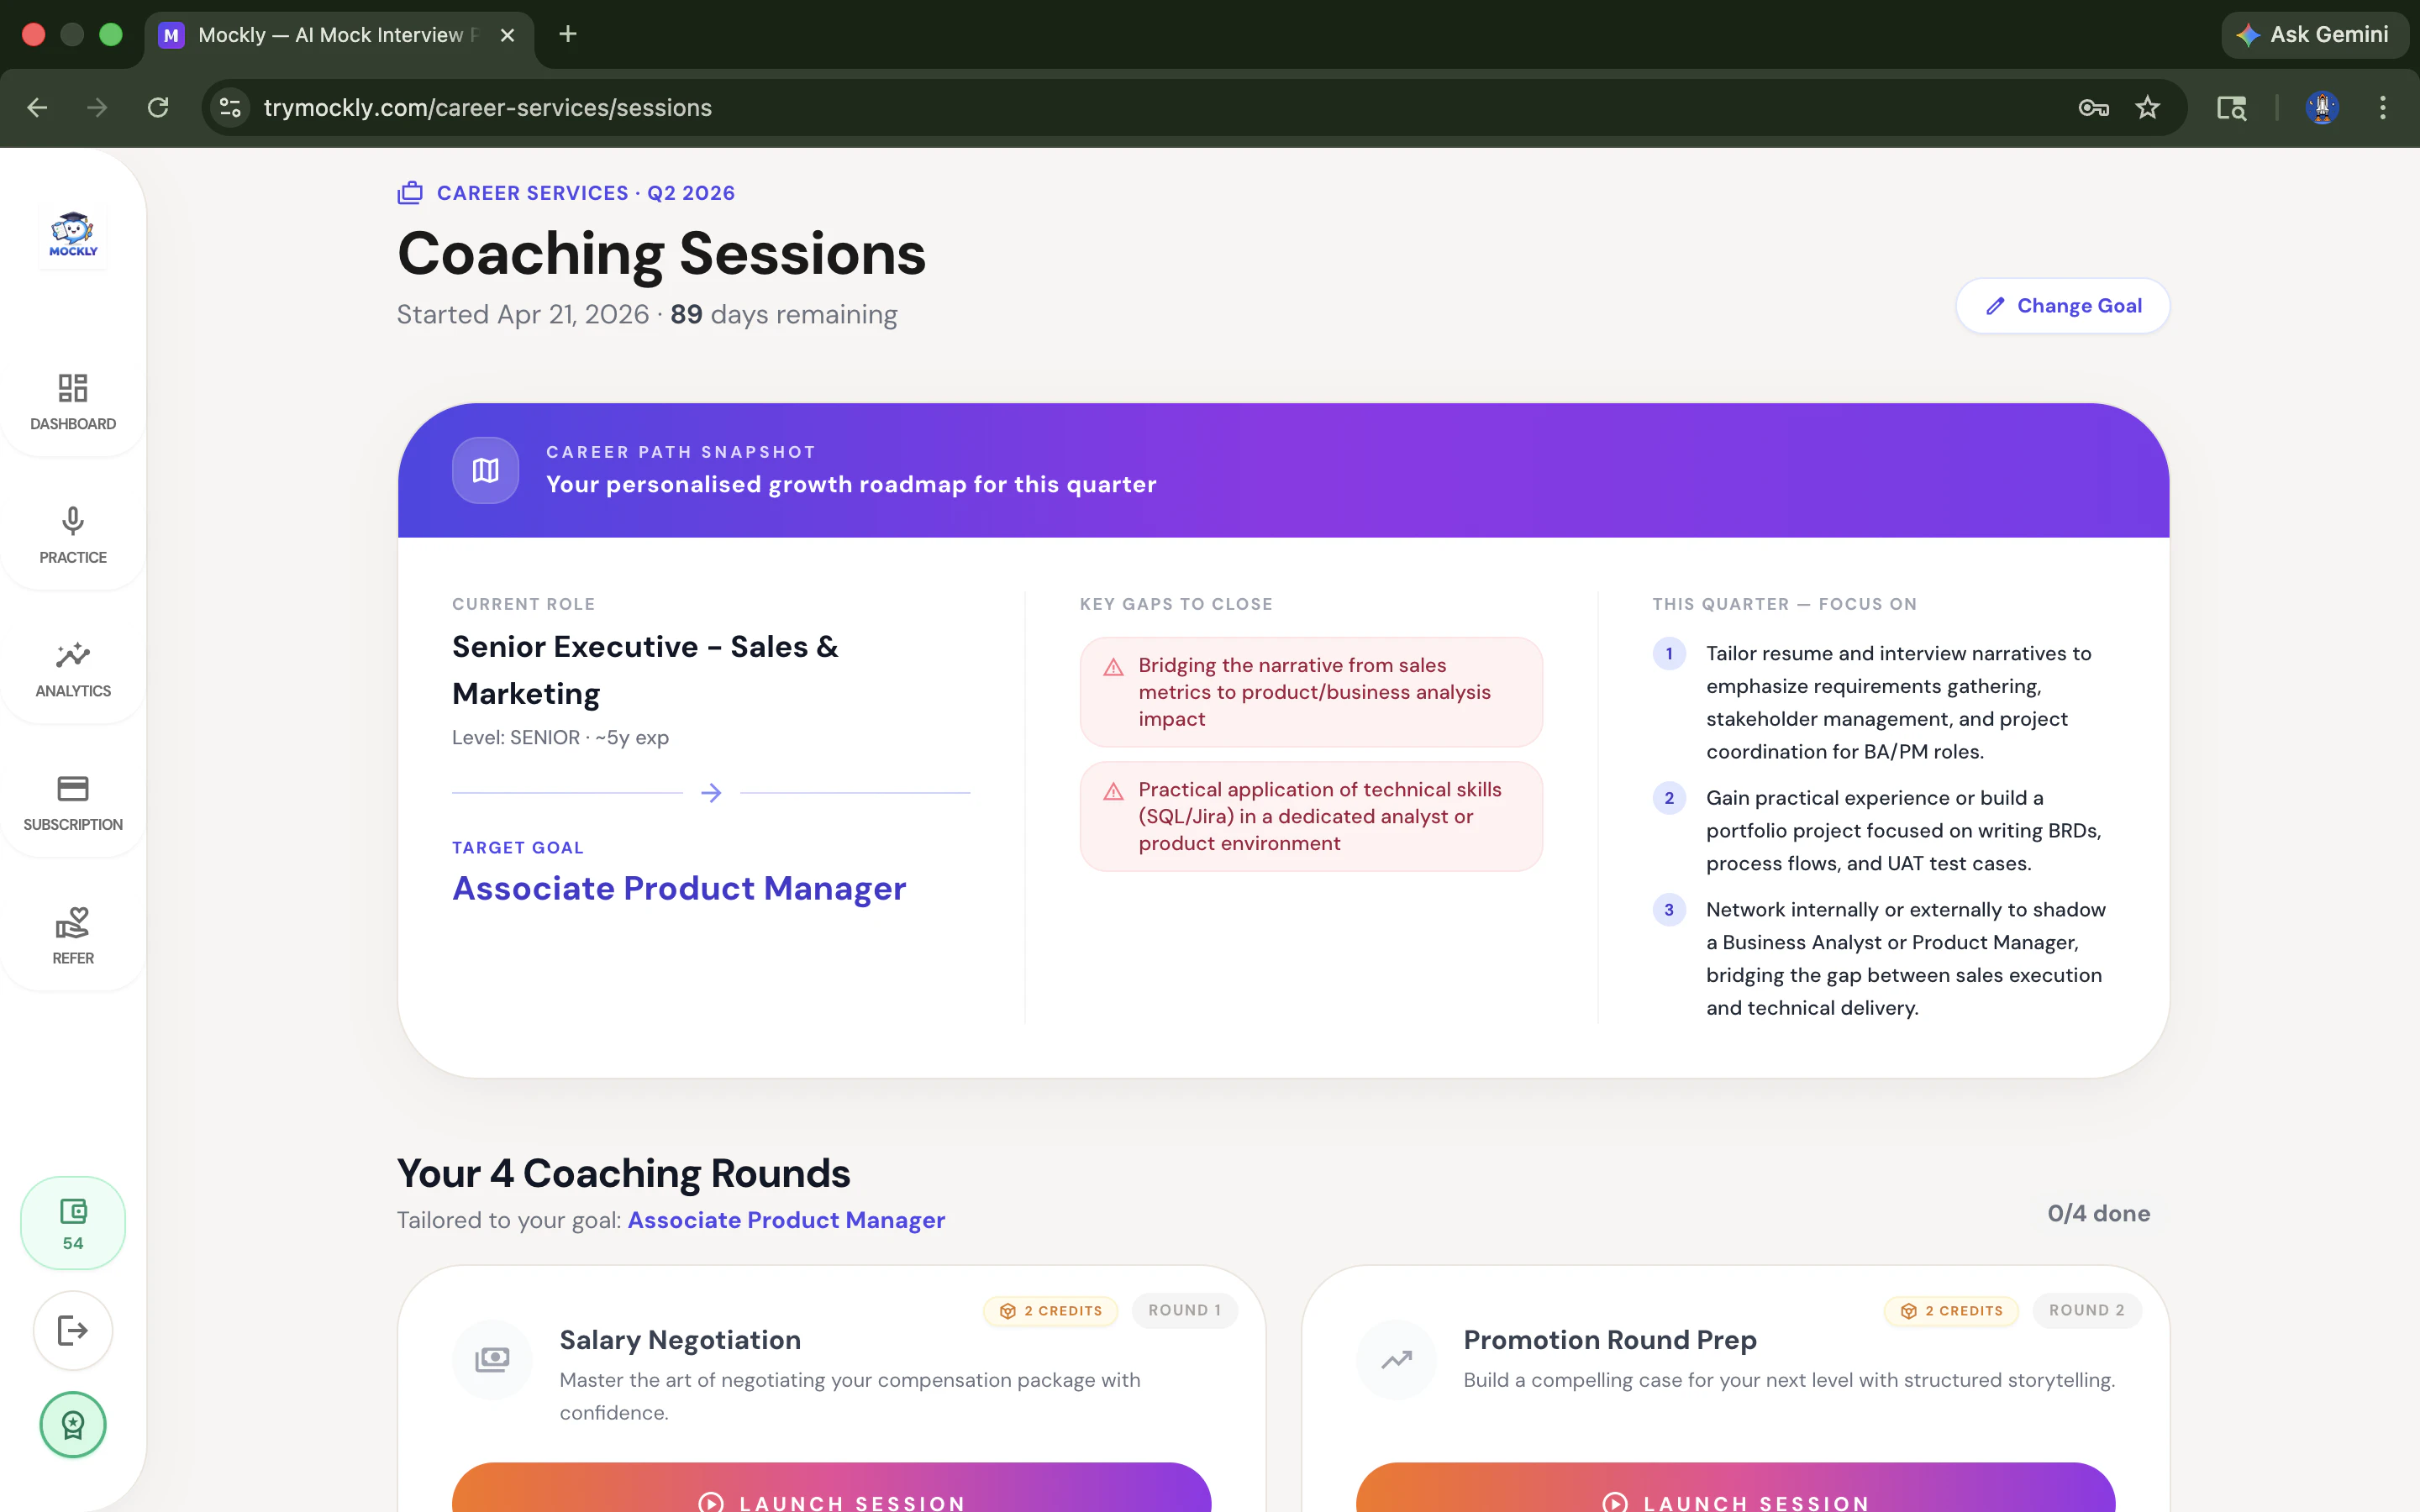Click the Change Goal button
This screenshot has height=1512, width=2420.
tap(2062, 306)
